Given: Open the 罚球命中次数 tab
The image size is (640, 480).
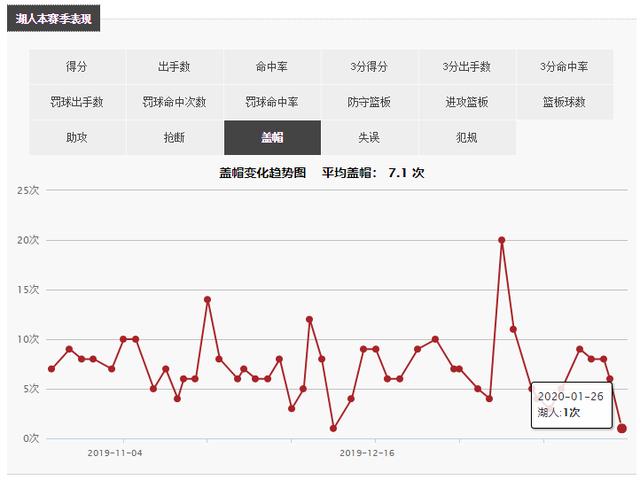Looking at the screenshot, I should click(174, 102).
